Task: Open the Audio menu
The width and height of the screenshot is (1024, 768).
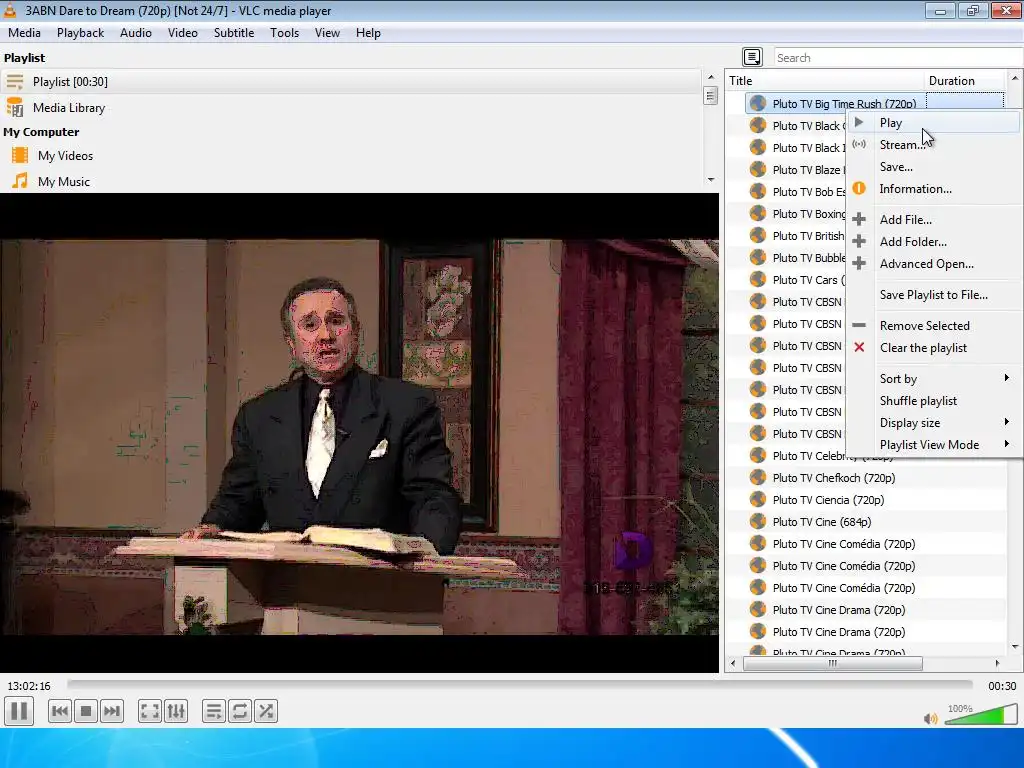Action: click(x=136, y=33)
